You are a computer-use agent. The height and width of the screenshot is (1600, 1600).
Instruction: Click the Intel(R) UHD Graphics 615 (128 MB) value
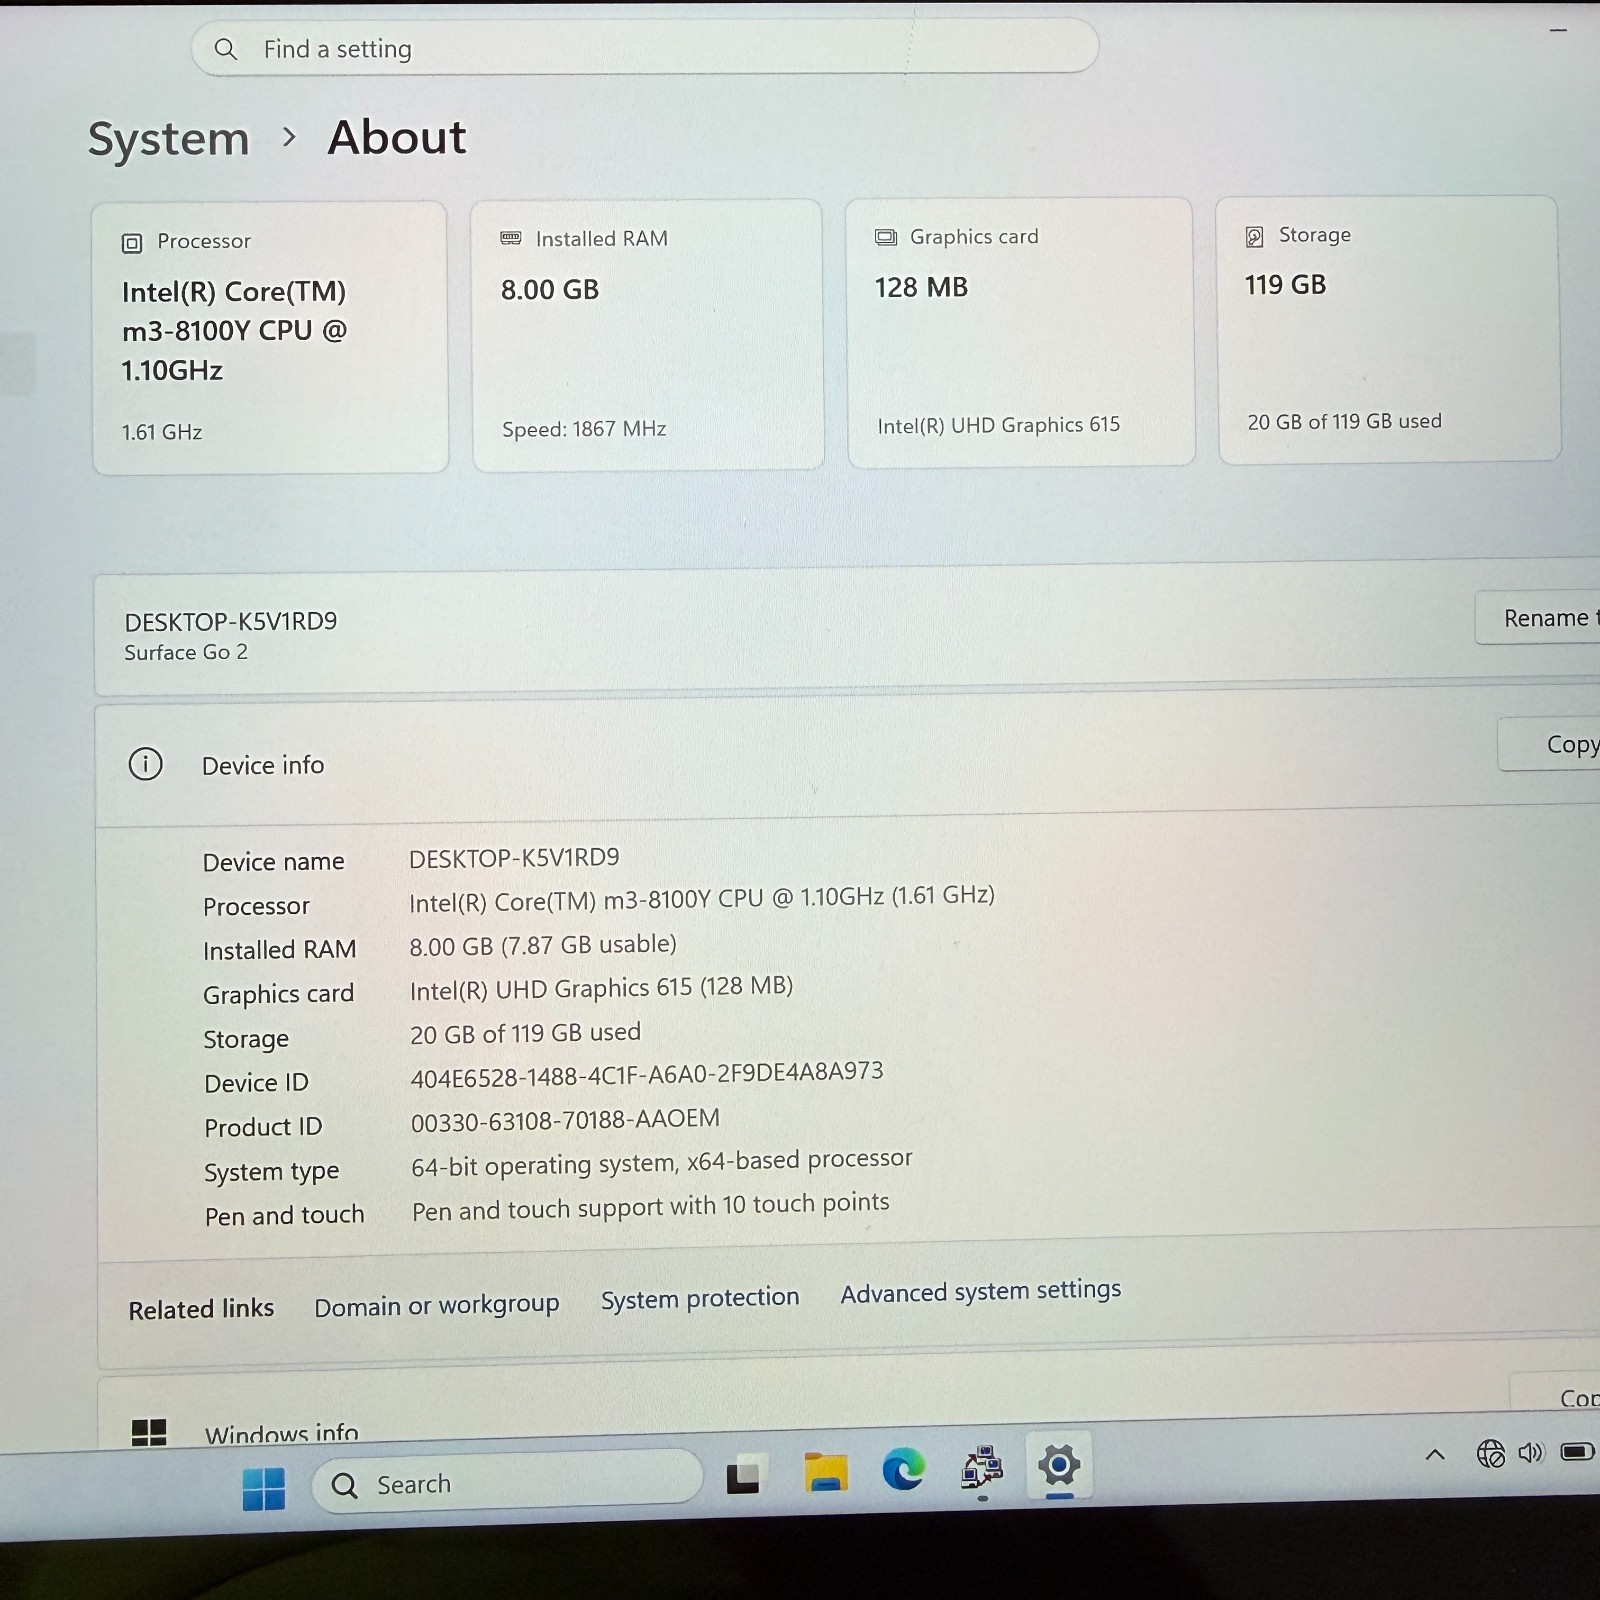(601, 988)
